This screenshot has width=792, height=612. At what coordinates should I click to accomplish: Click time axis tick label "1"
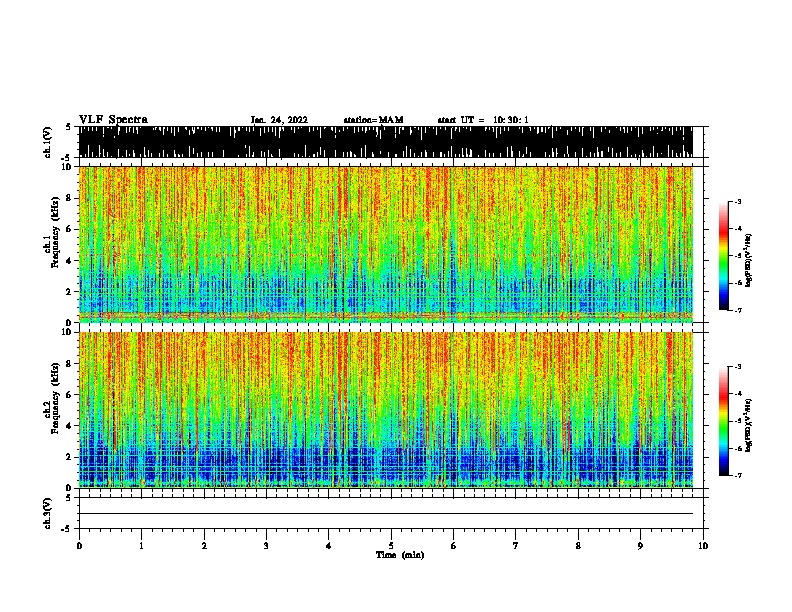[x=141, y=546]
